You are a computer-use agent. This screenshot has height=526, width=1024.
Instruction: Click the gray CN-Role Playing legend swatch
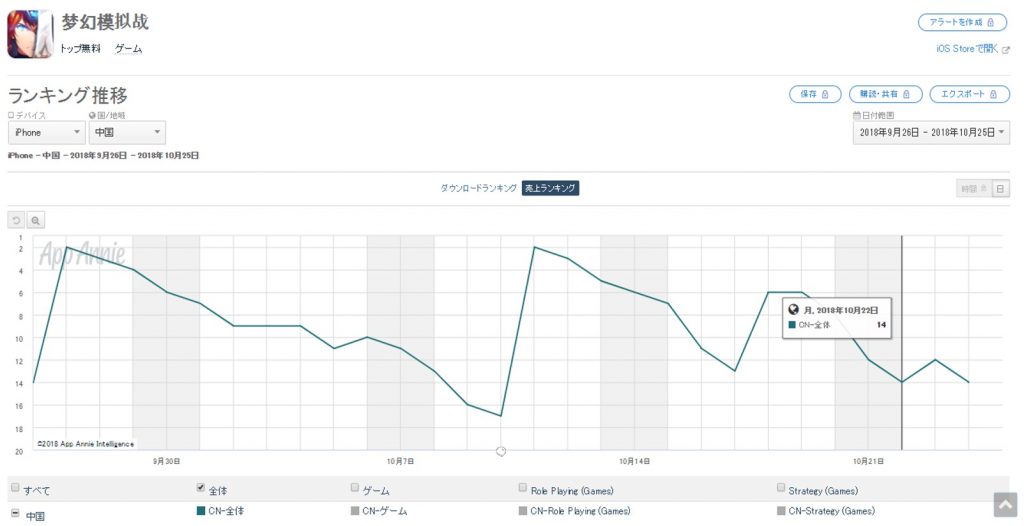(523, 511)
